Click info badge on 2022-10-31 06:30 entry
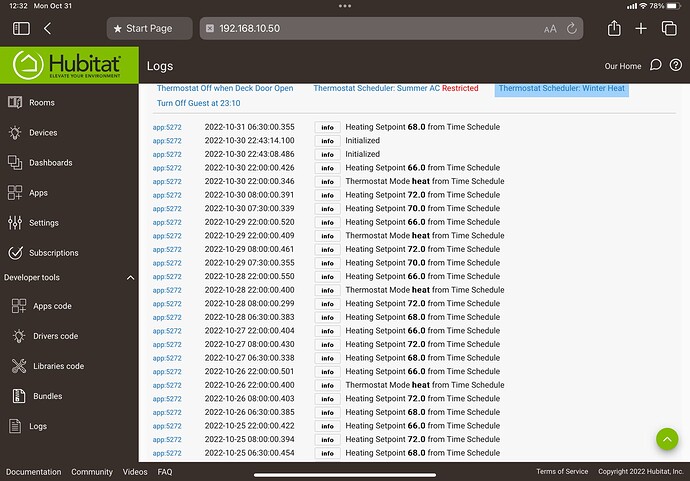690x481 pixels. (x=327, y=127)
